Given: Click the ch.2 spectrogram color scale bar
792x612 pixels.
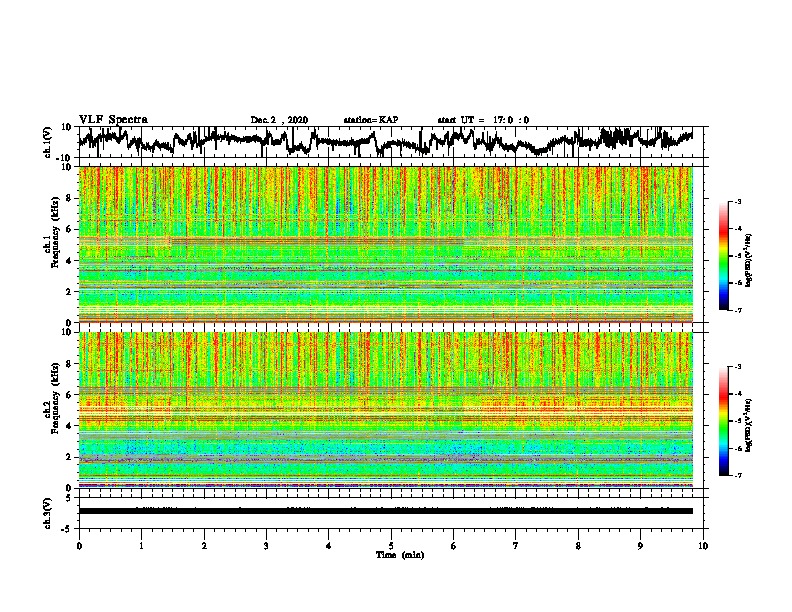Looking at the screenshot, I should [724, 421].
